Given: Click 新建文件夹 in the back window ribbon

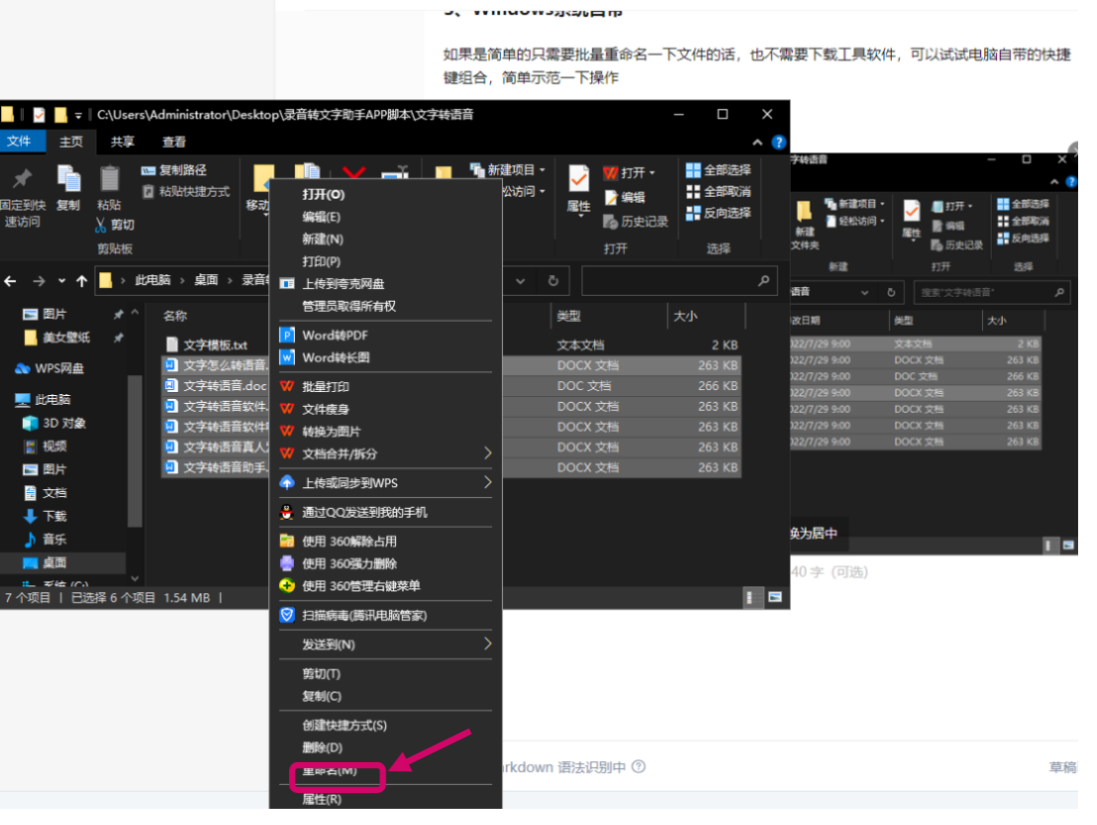Looking at the screenshot, I should point(805,225).
